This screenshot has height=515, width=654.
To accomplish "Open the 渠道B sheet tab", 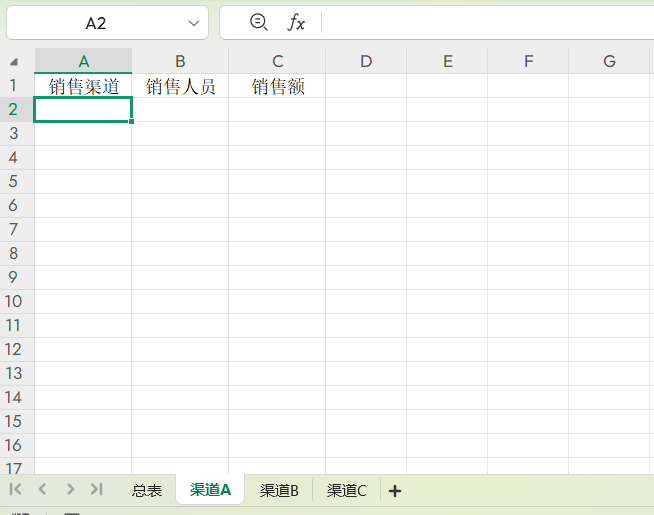I will [x=279, y=490].
